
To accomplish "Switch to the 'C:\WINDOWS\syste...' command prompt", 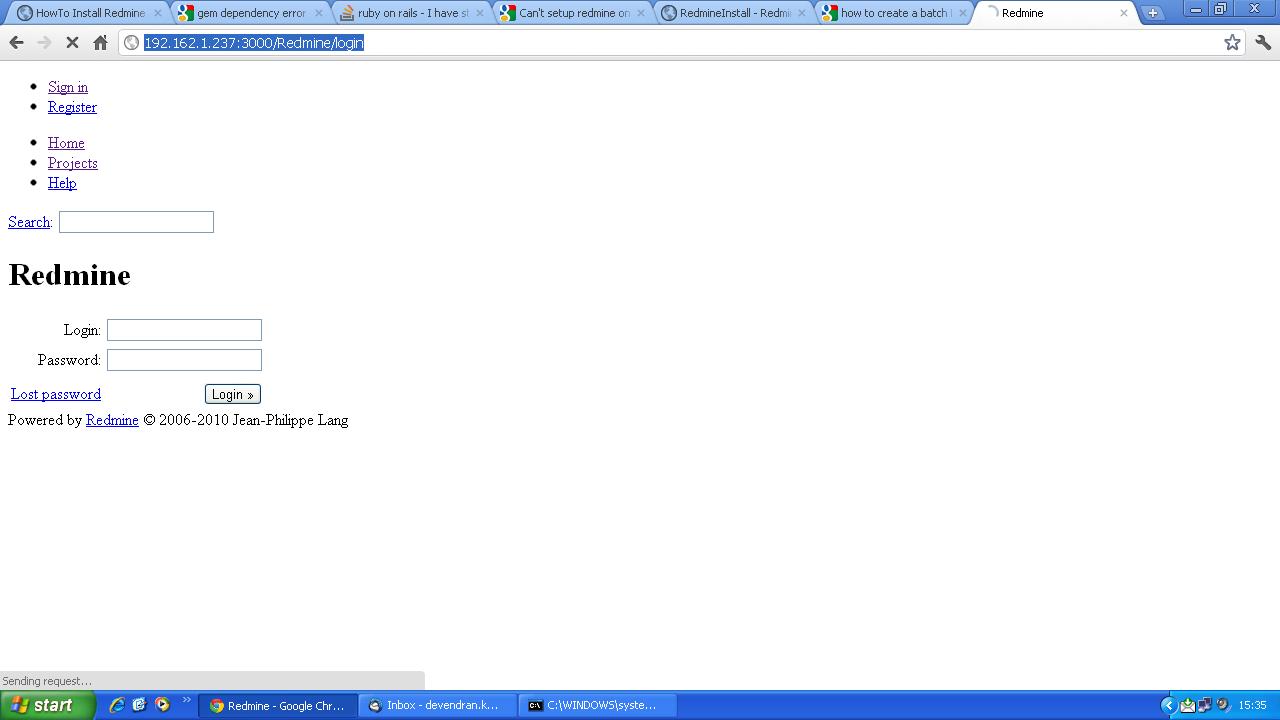I will (597, 705).
